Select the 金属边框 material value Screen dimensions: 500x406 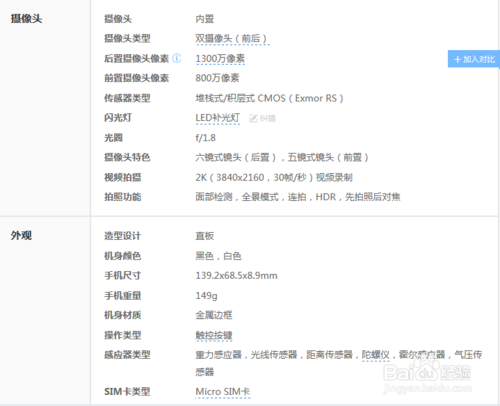[x=214, y=315]
